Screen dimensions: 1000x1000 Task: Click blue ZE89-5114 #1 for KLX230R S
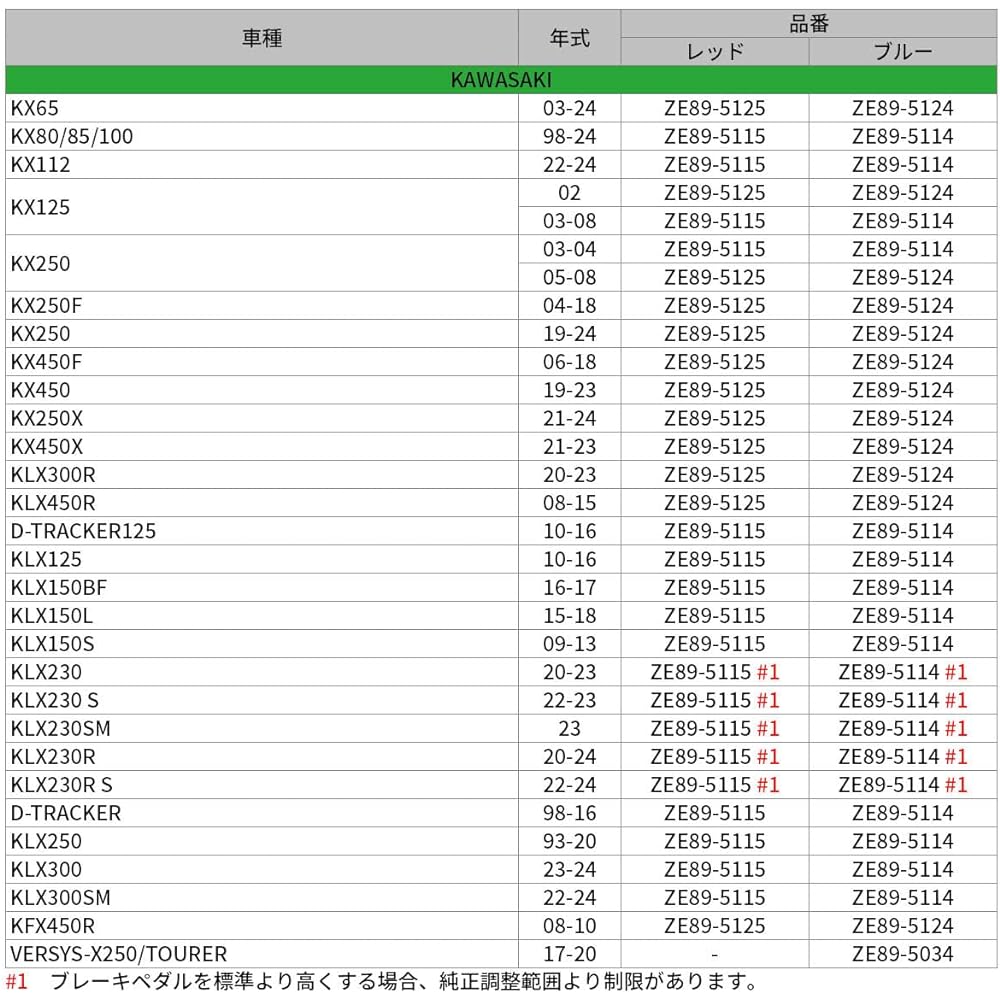(x=902, y=784)
